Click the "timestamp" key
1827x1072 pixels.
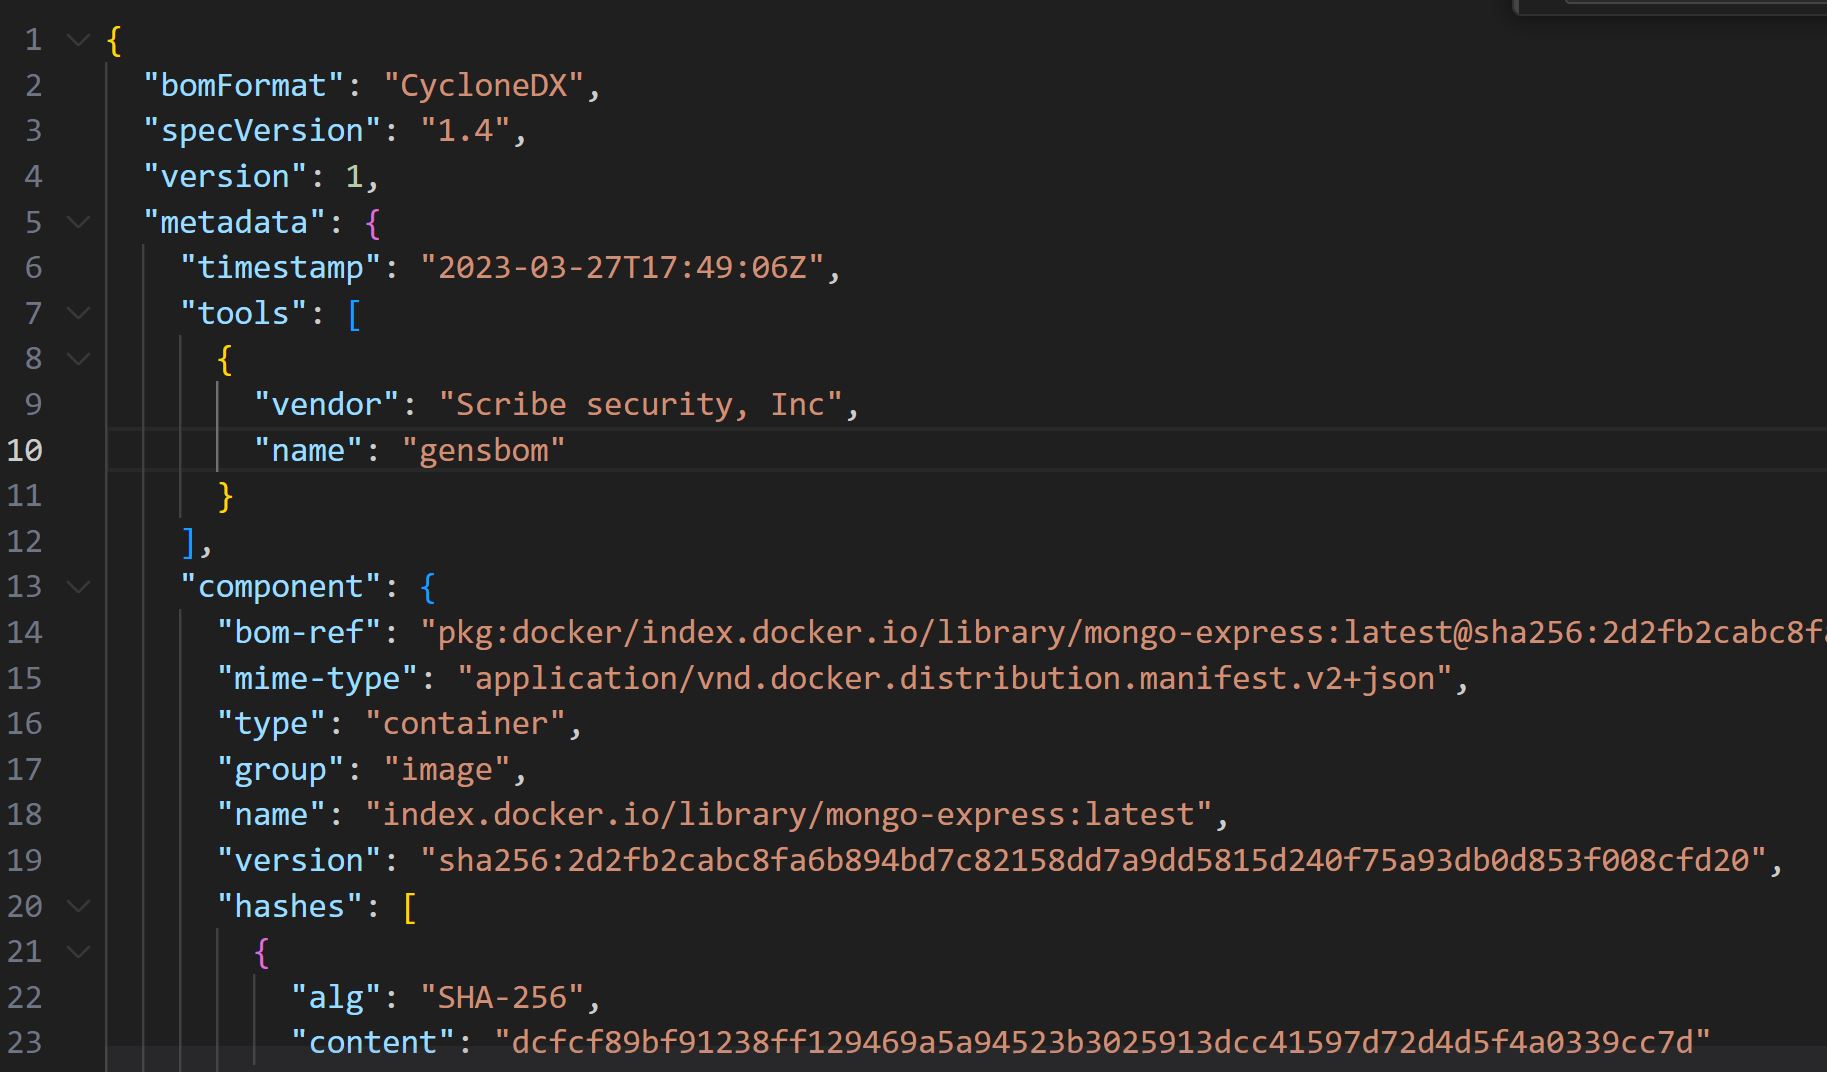(x=281, y=268)
